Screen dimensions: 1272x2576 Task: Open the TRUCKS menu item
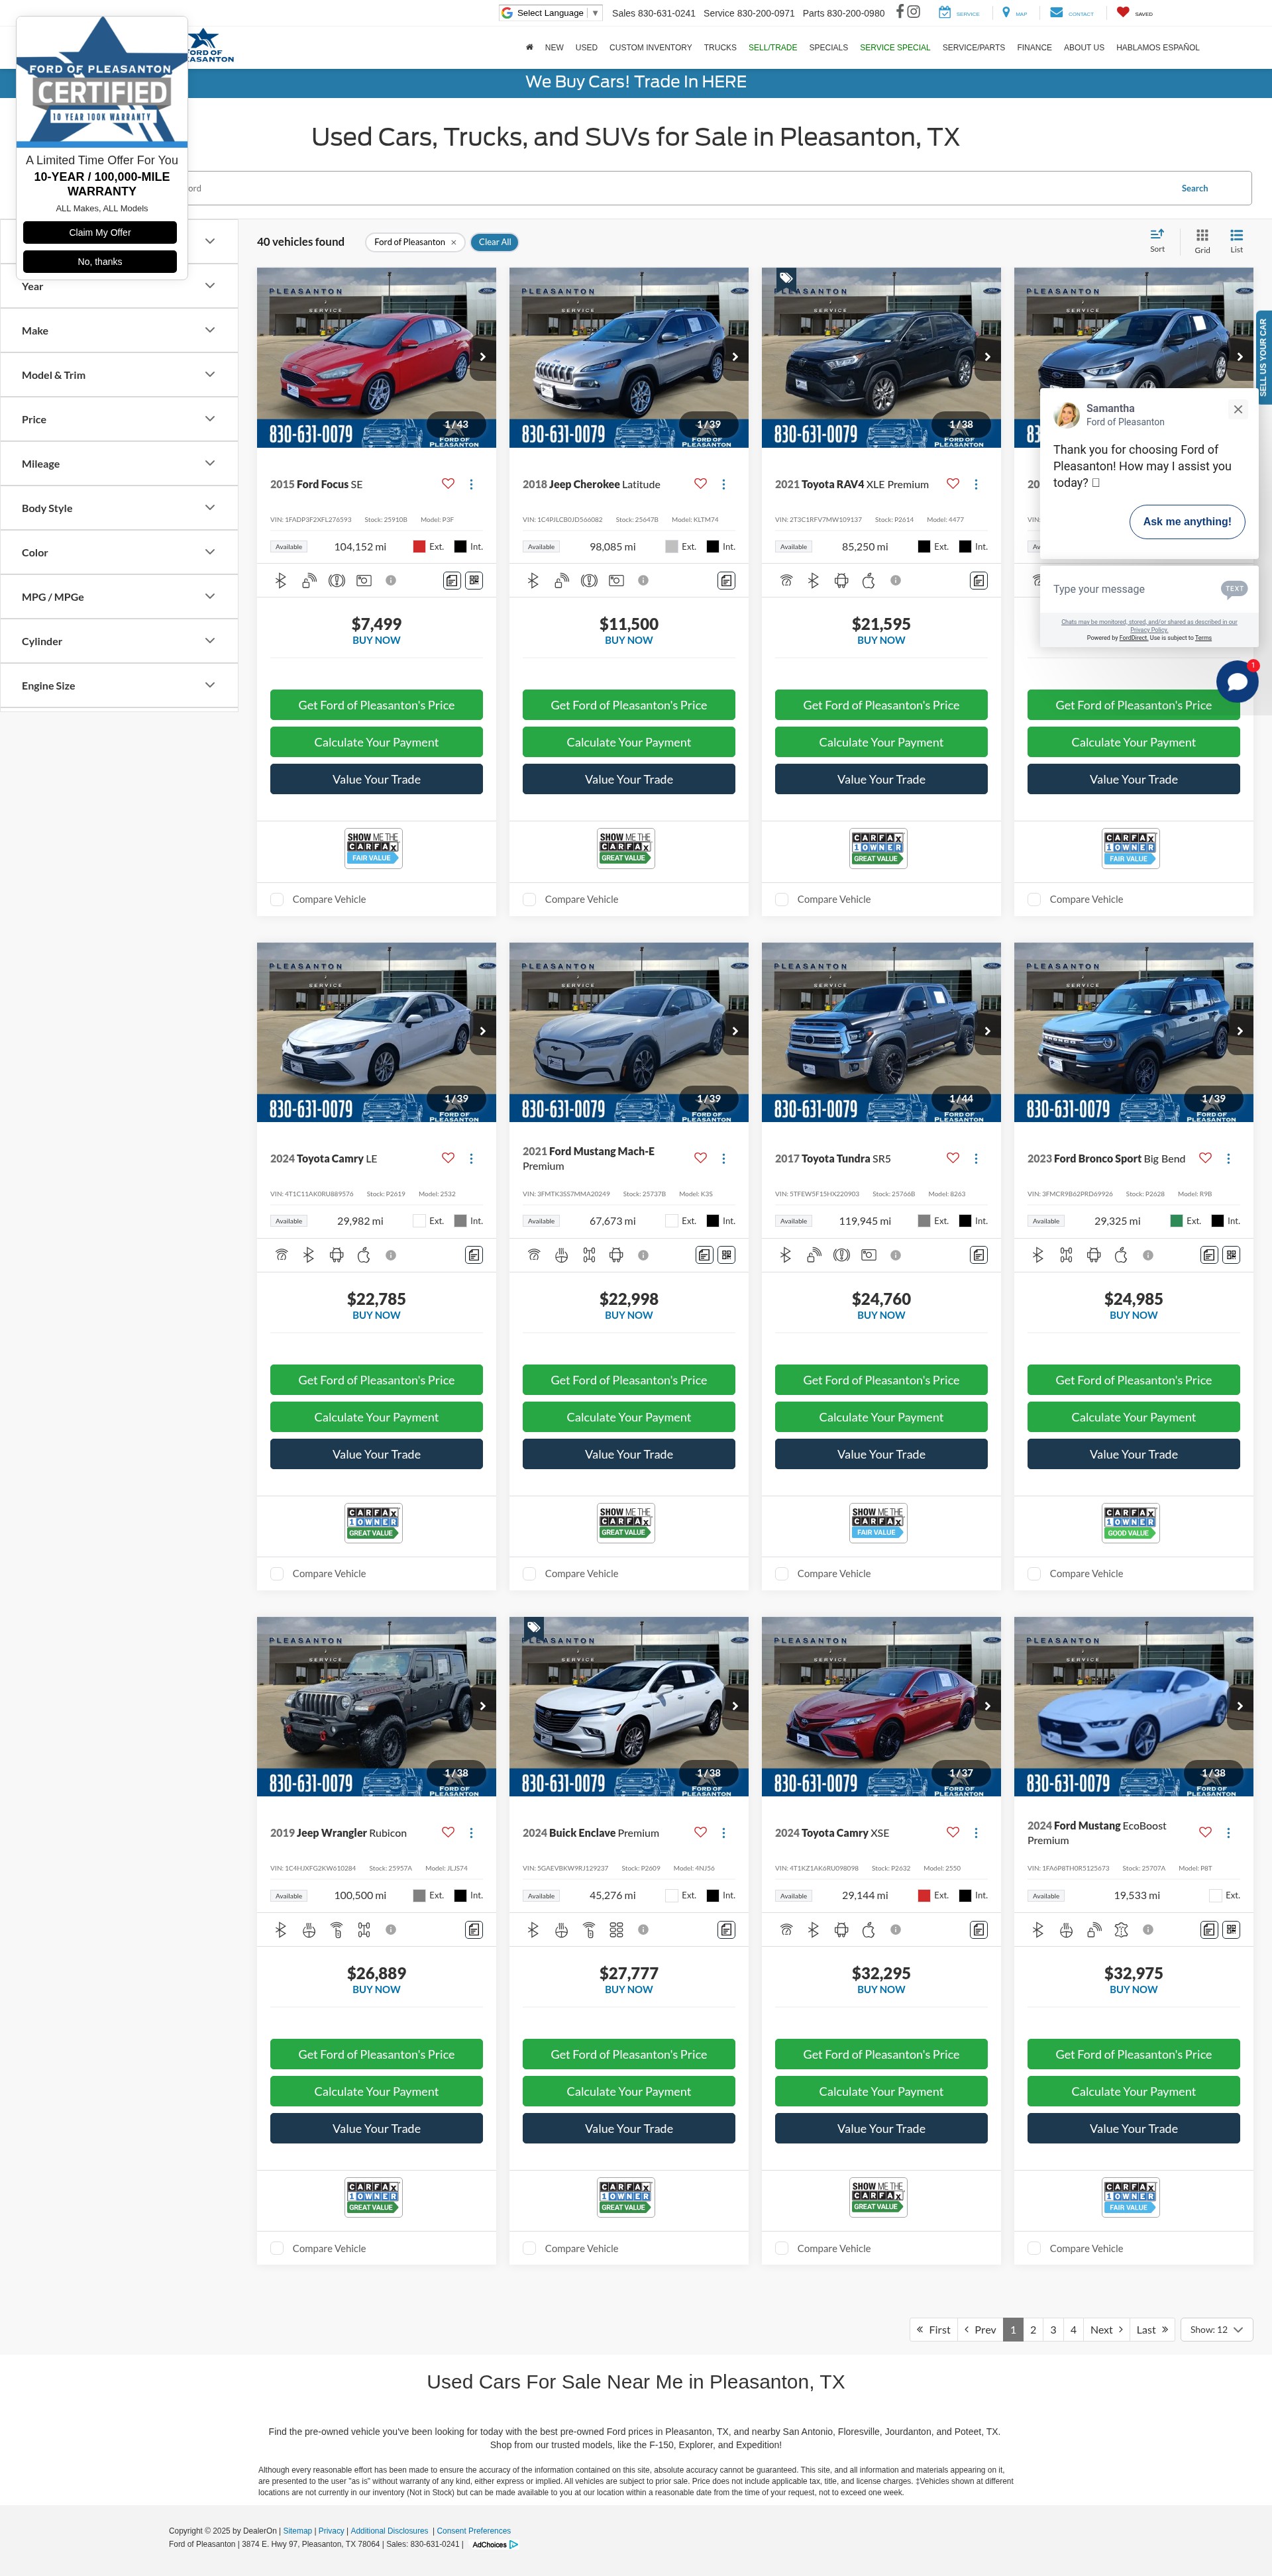click(x=720, y=47)
